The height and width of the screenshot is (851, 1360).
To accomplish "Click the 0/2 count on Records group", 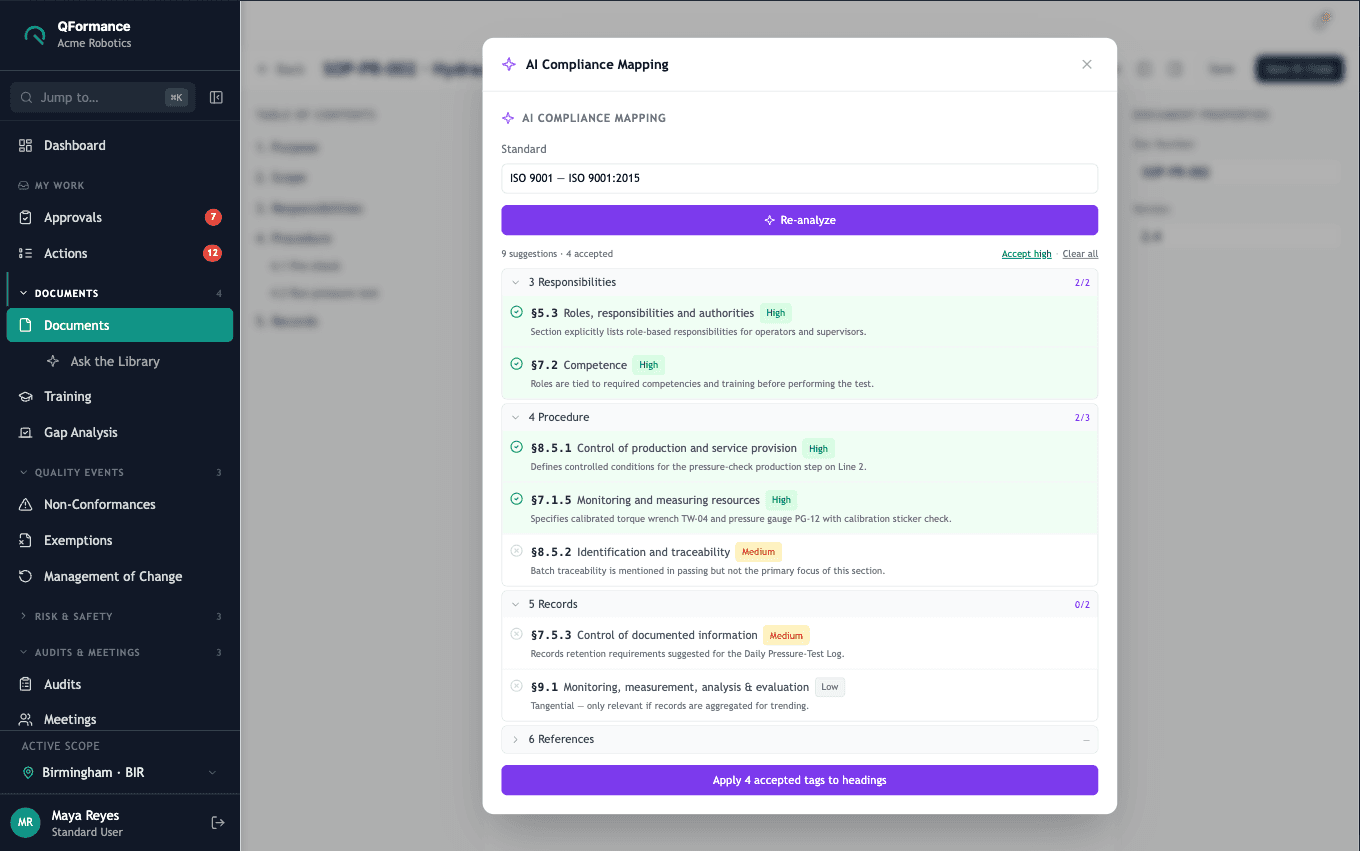I will pyautogui.click(x=1082, y=605).
